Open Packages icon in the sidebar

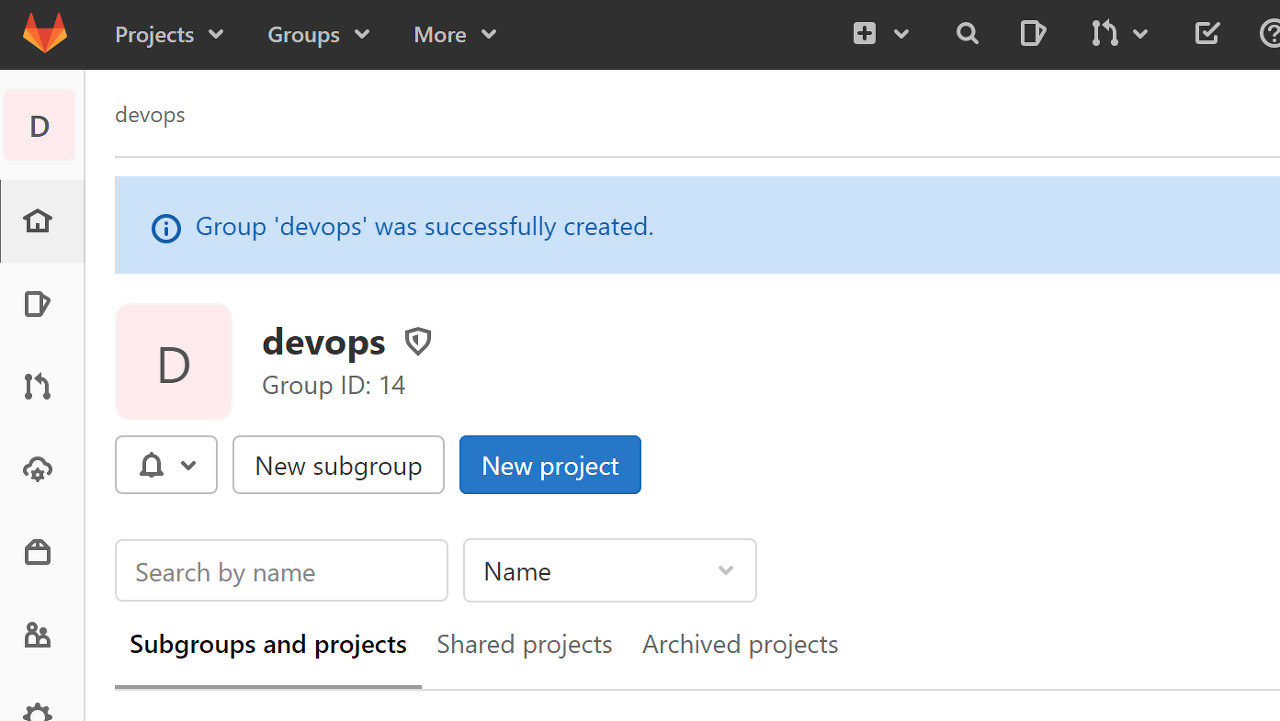tap(38, 552)
